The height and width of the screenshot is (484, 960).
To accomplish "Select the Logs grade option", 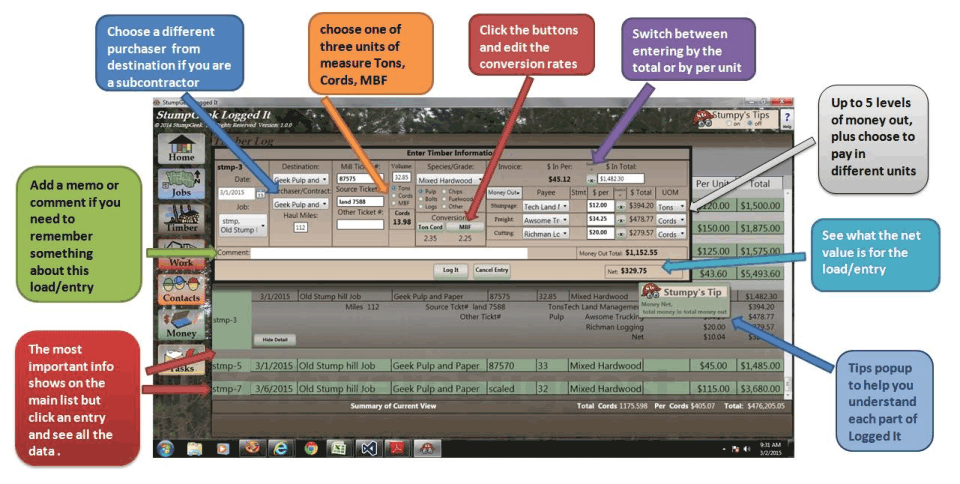I will point(427,207).
